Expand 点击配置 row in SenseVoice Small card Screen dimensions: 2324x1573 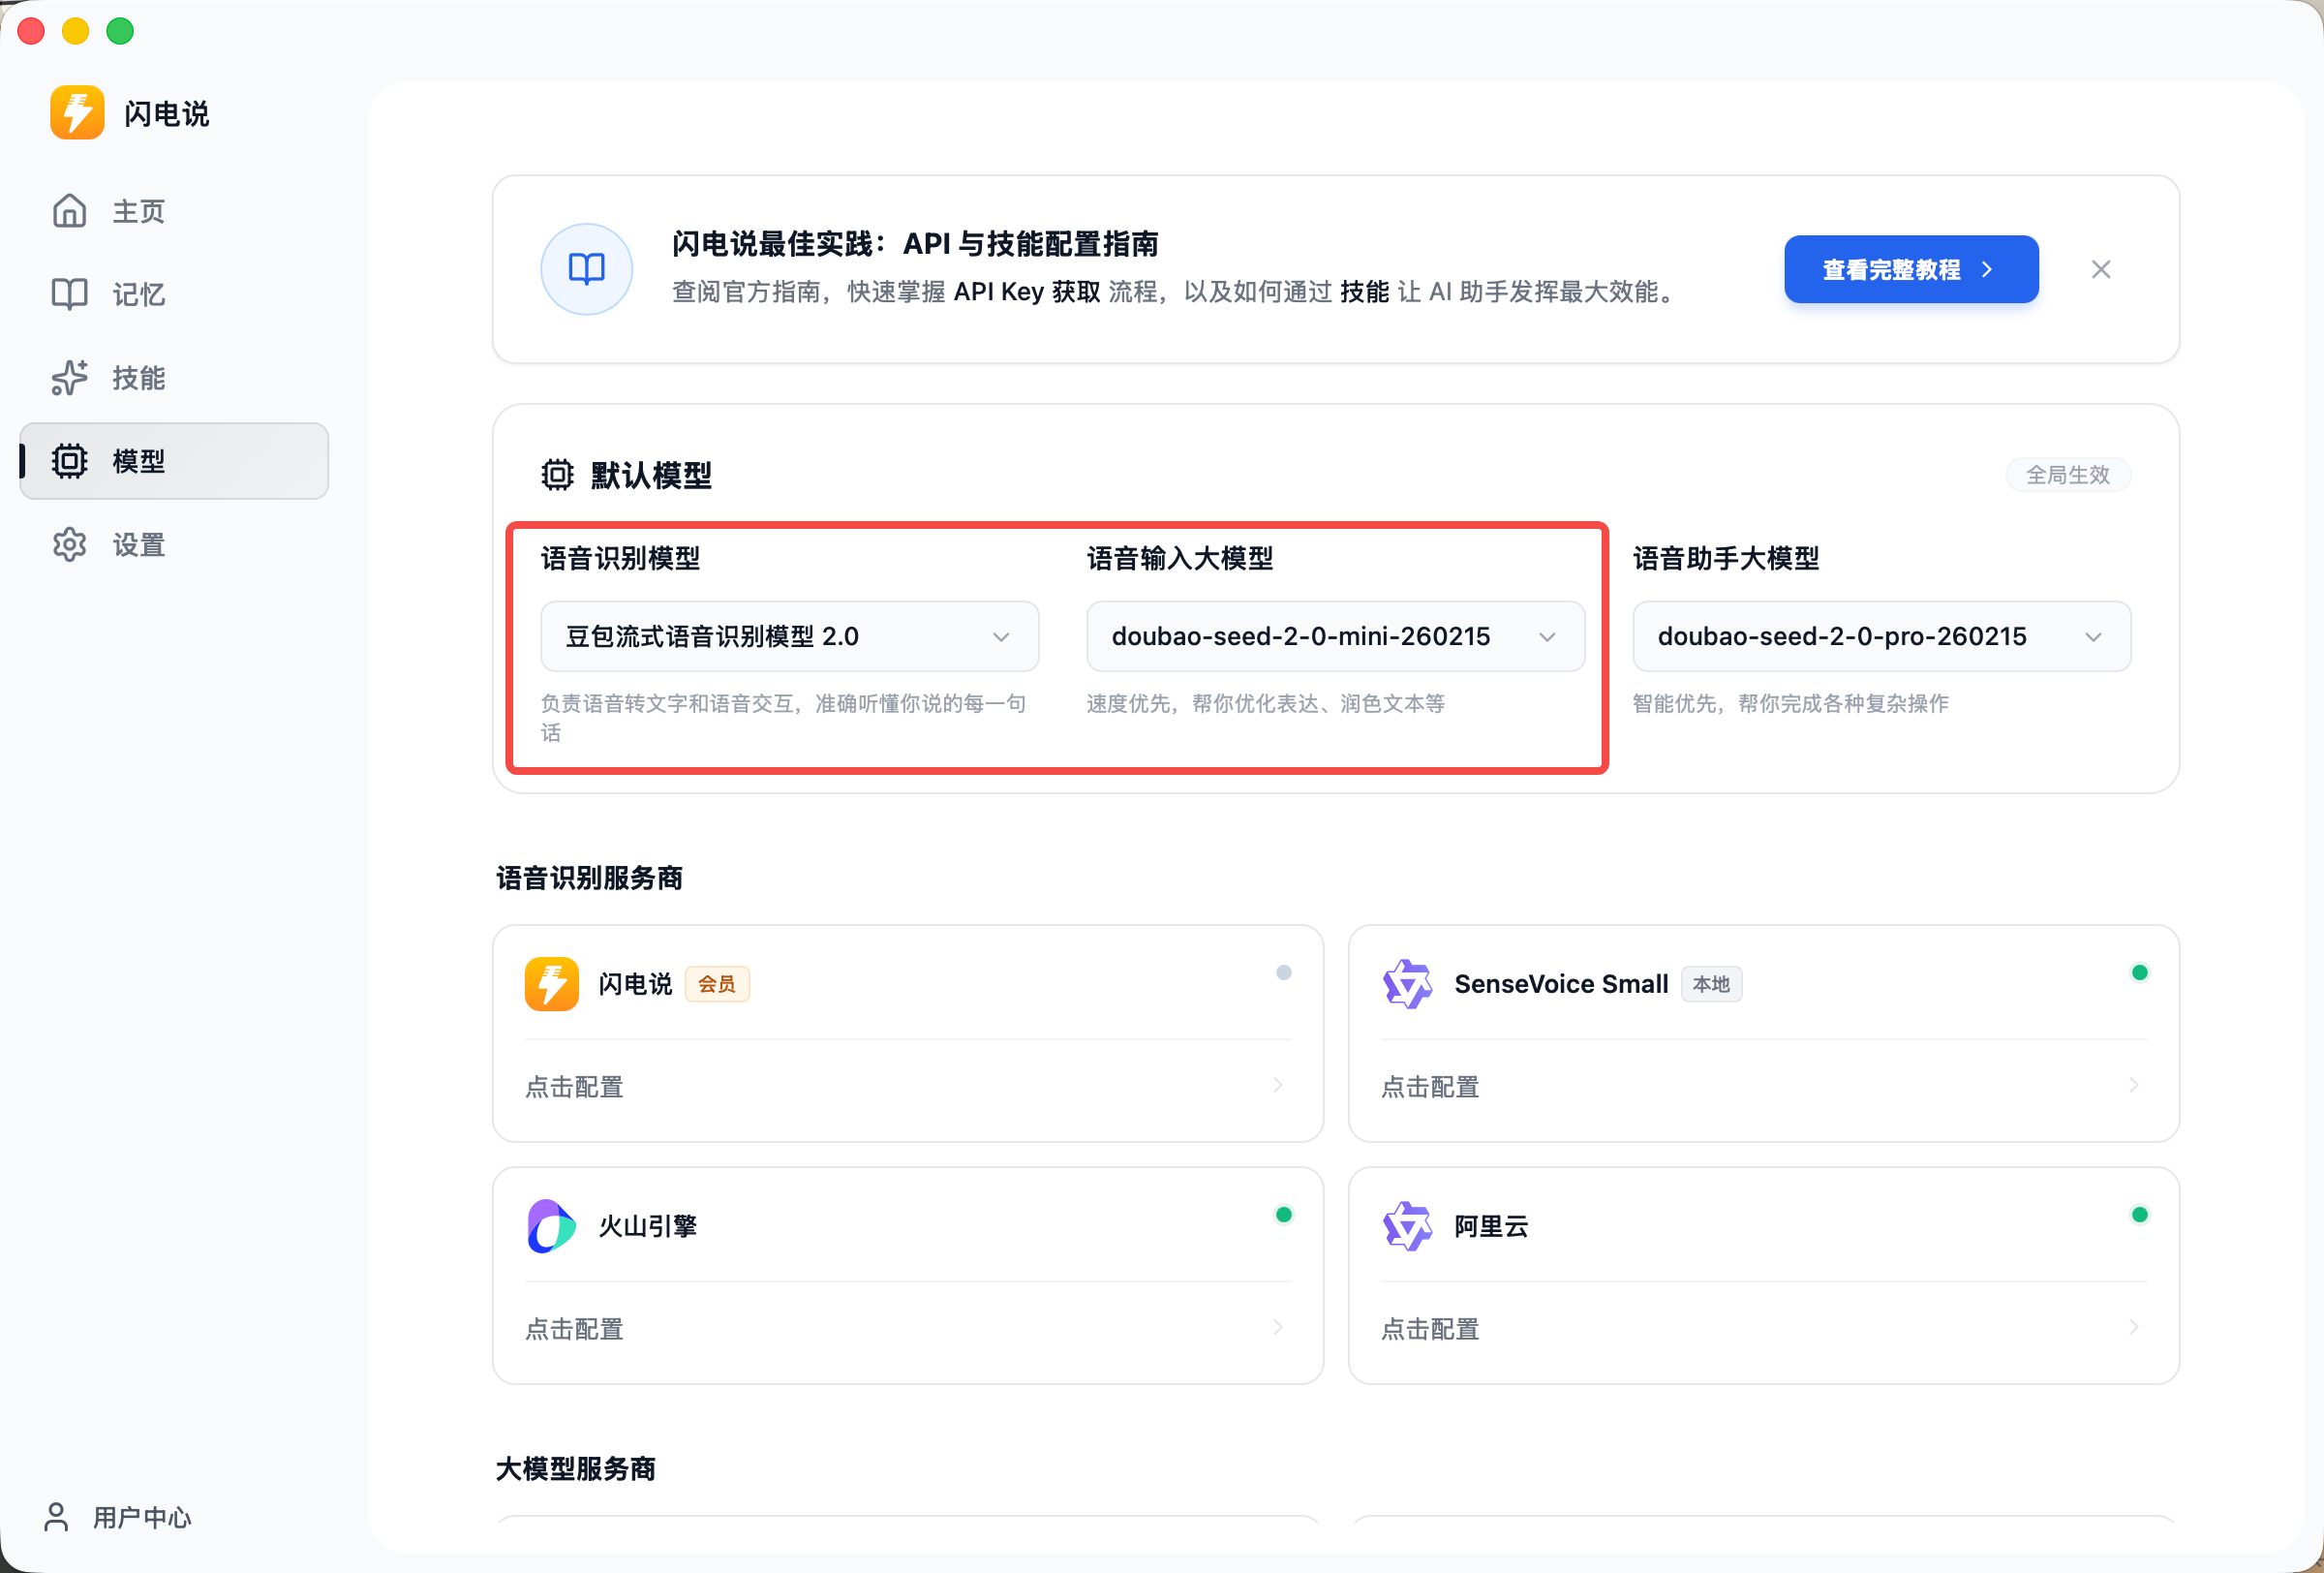(1764, 1086)
